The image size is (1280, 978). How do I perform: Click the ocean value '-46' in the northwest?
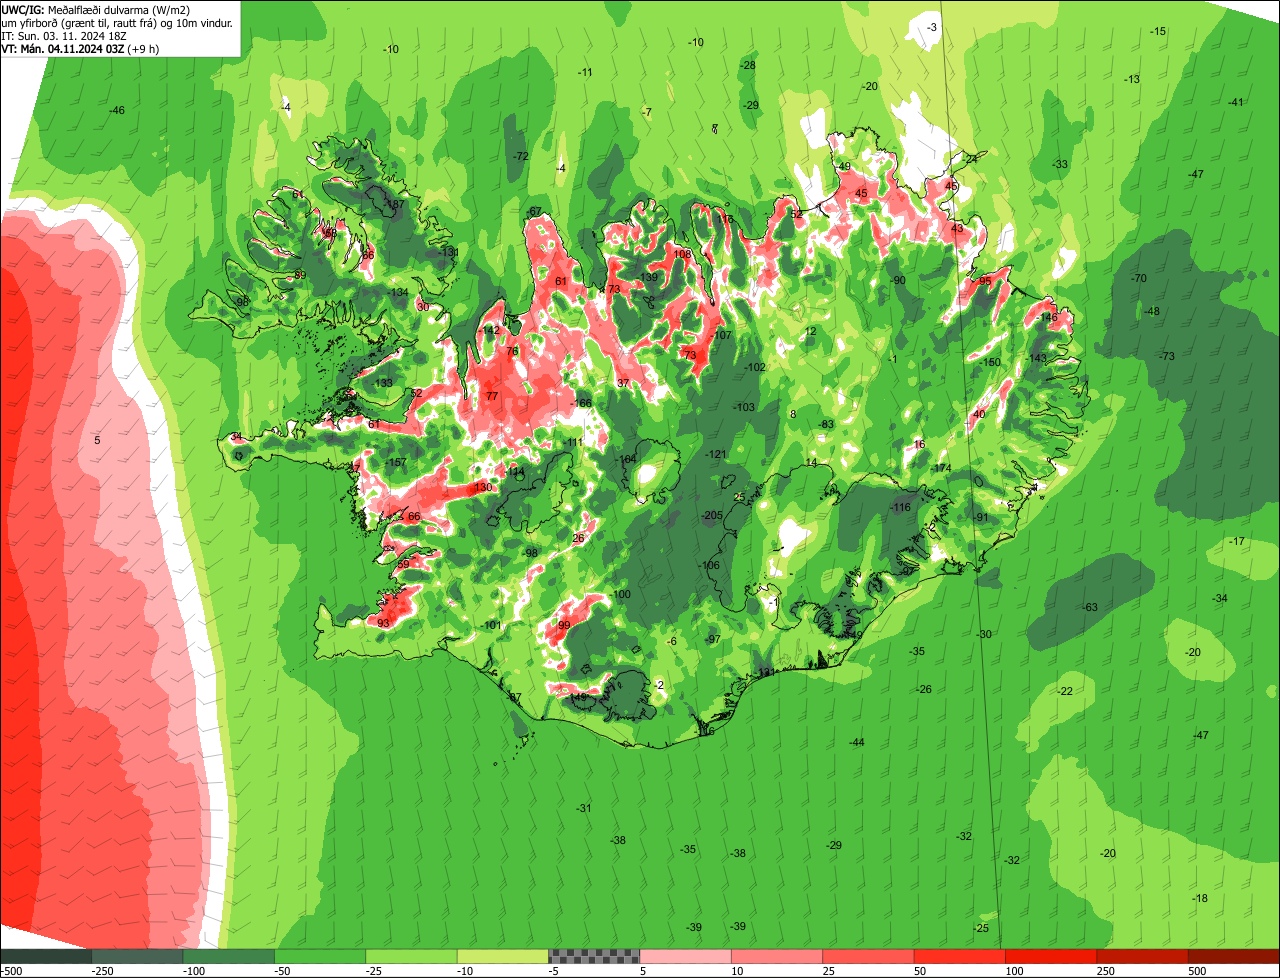[117, 110]
